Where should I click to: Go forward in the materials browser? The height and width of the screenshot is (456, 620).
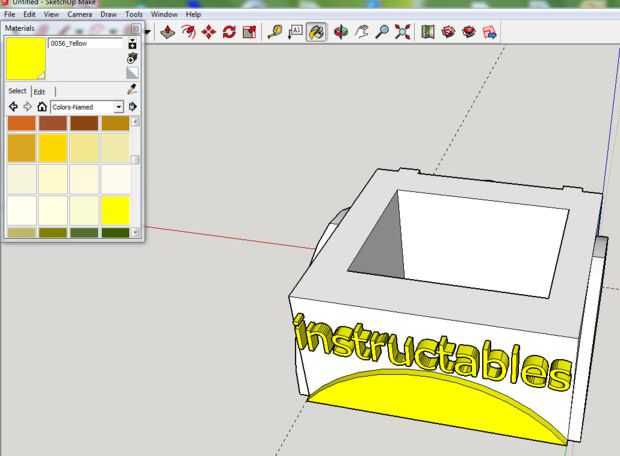tap(27, 107)
